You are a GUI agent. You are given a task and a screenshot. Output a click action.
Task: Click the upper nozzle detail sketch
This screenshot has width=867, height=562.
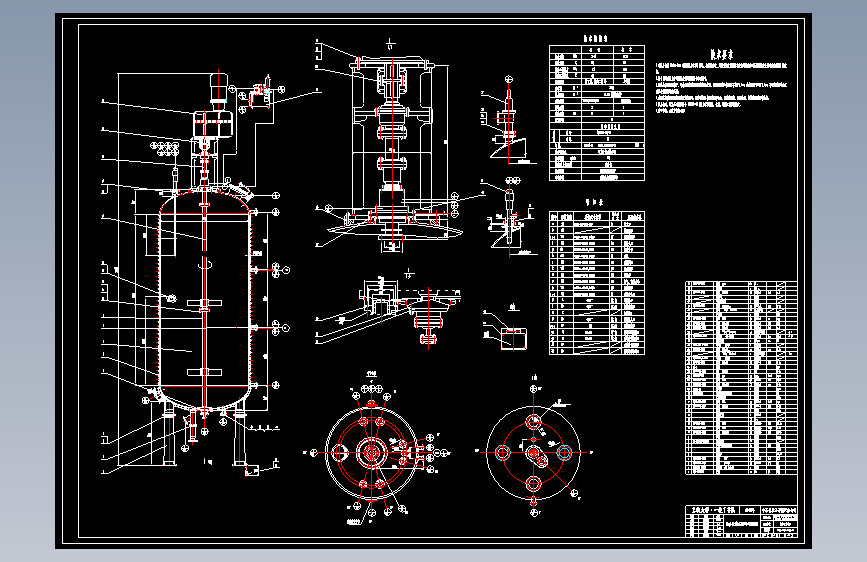coord(508,122)
